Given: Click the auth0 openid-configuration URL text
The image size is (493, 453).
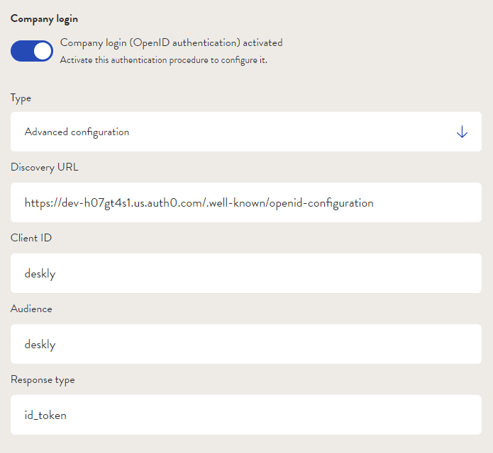Looking at the screenshot, I should [x=199, y=203].
